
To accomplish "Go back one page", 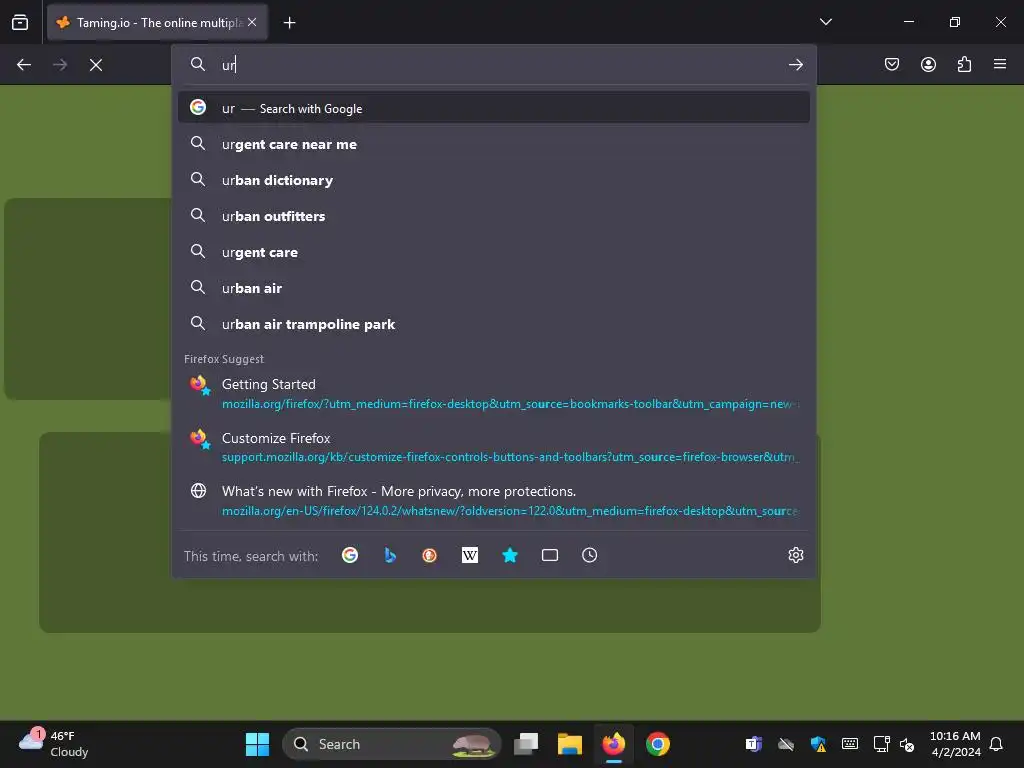I will (x=24, y=65).
